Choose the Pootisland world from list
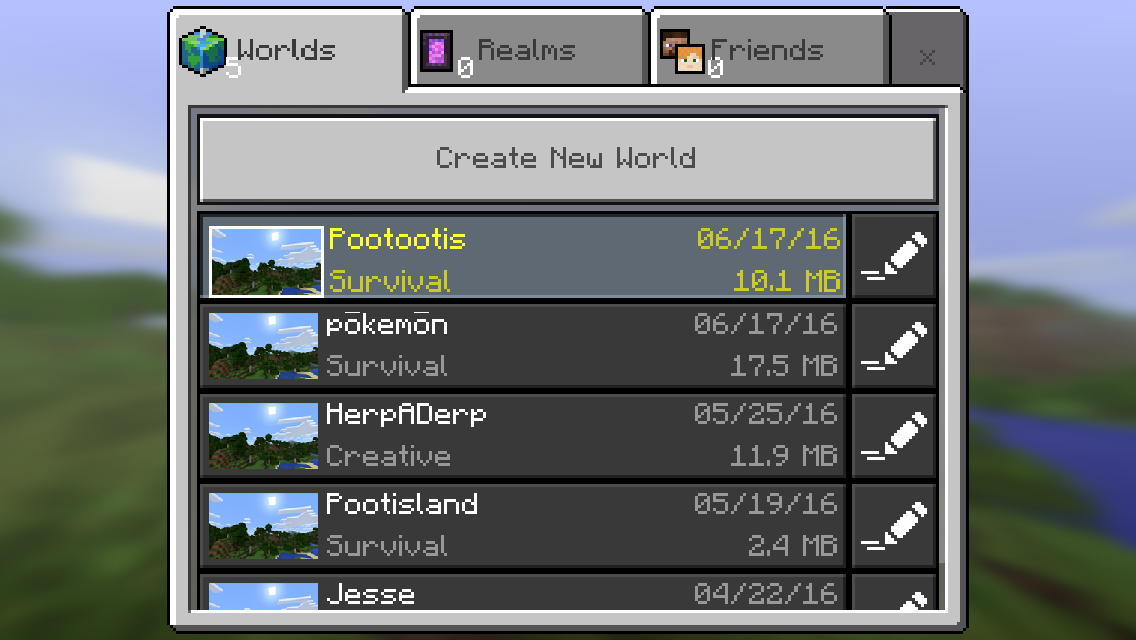The image size is (1136, 640). (523, 525)
